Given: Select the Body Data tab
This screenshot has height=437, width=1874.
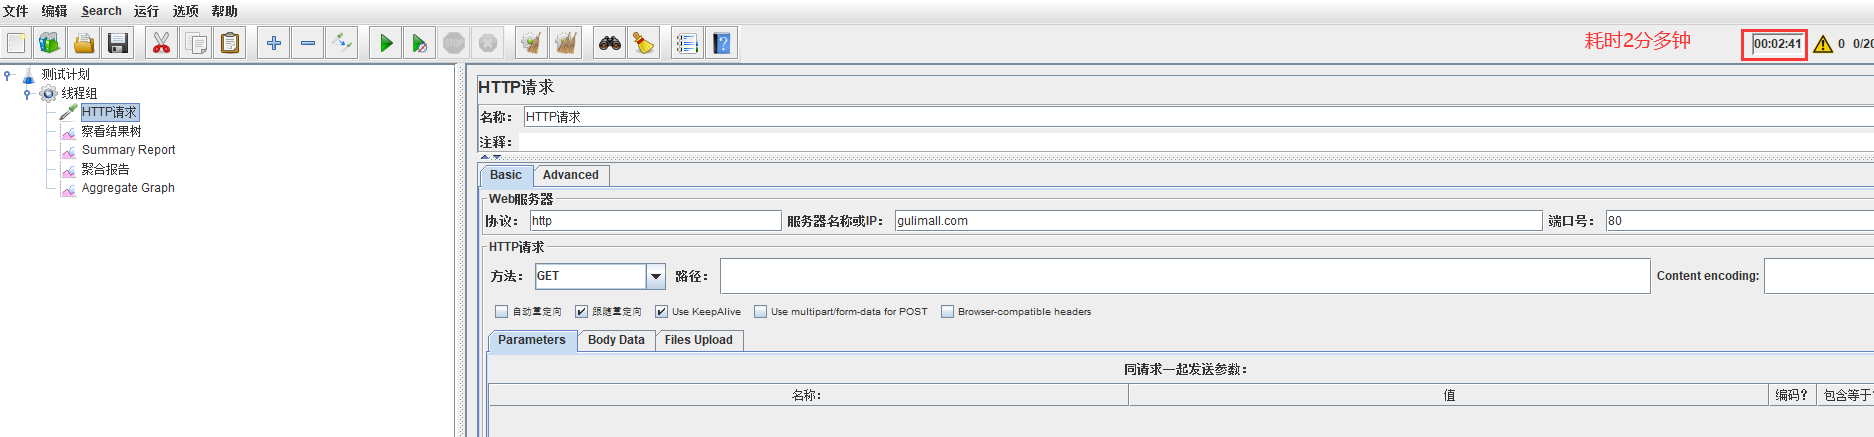Looking at the screenshot, I should 616,340.
